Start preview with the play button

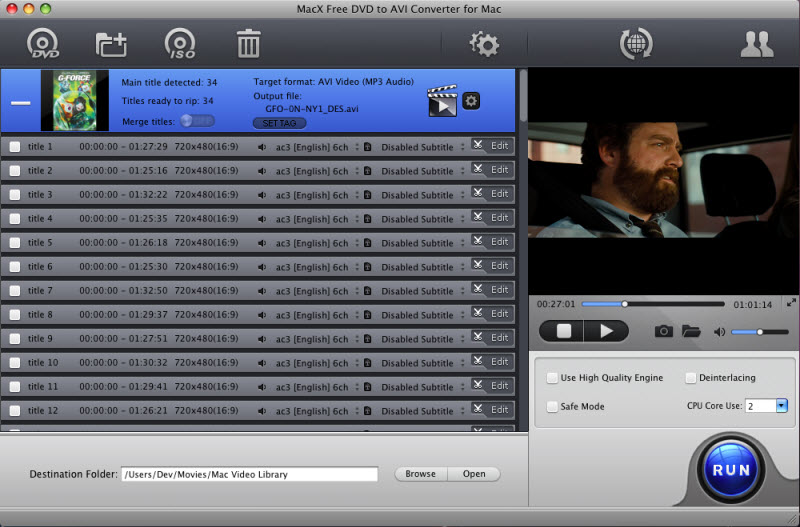[x=606, y=331]
